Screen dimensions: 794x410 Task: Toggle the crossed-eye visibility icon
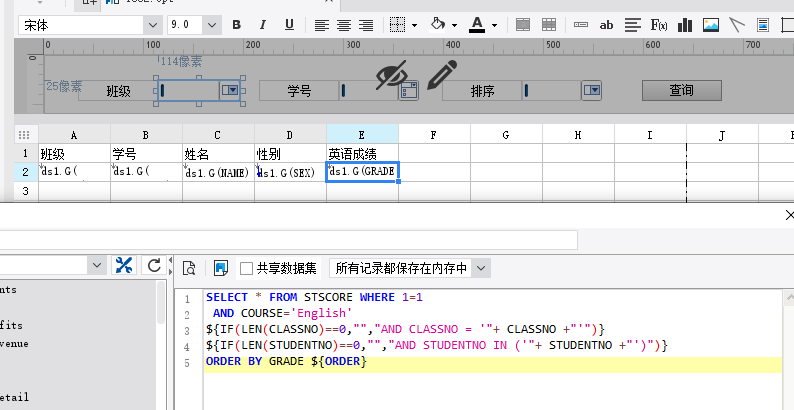point(392,75)
